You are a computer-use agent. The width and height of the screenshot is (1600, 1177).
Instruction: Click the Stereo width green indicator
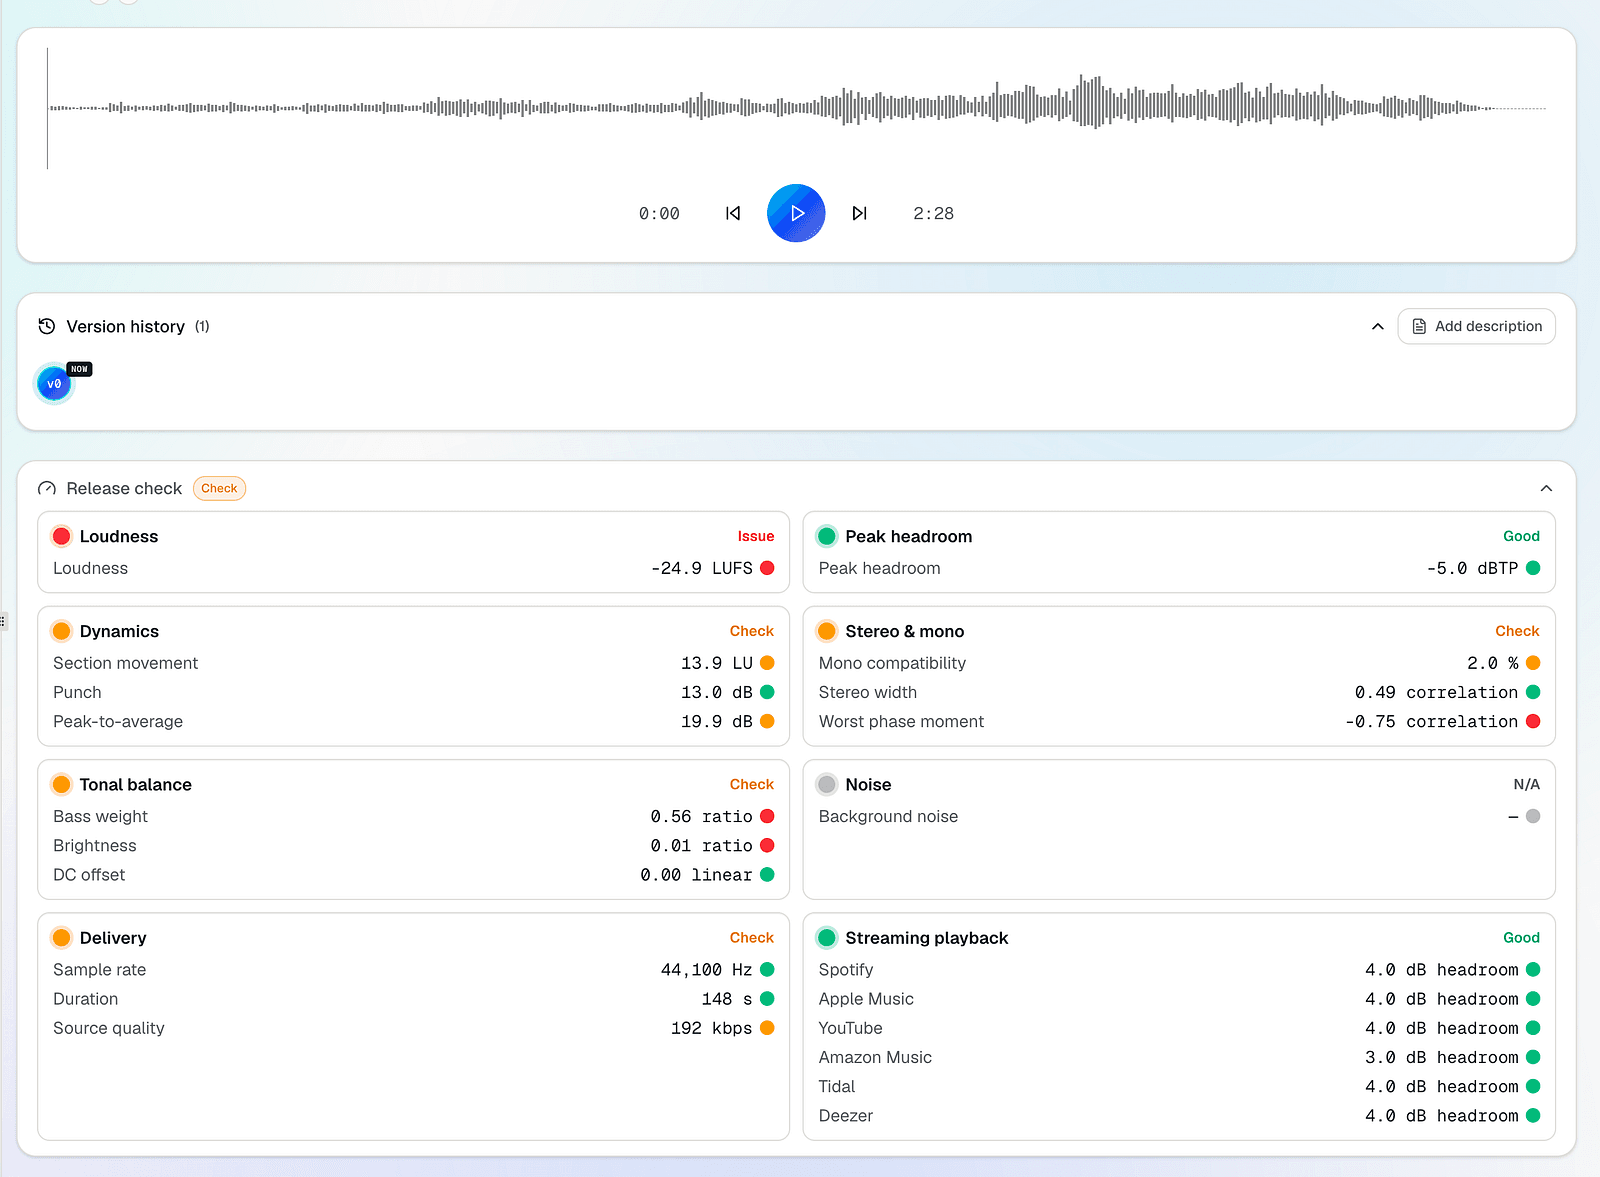[x=1533, y=692]
